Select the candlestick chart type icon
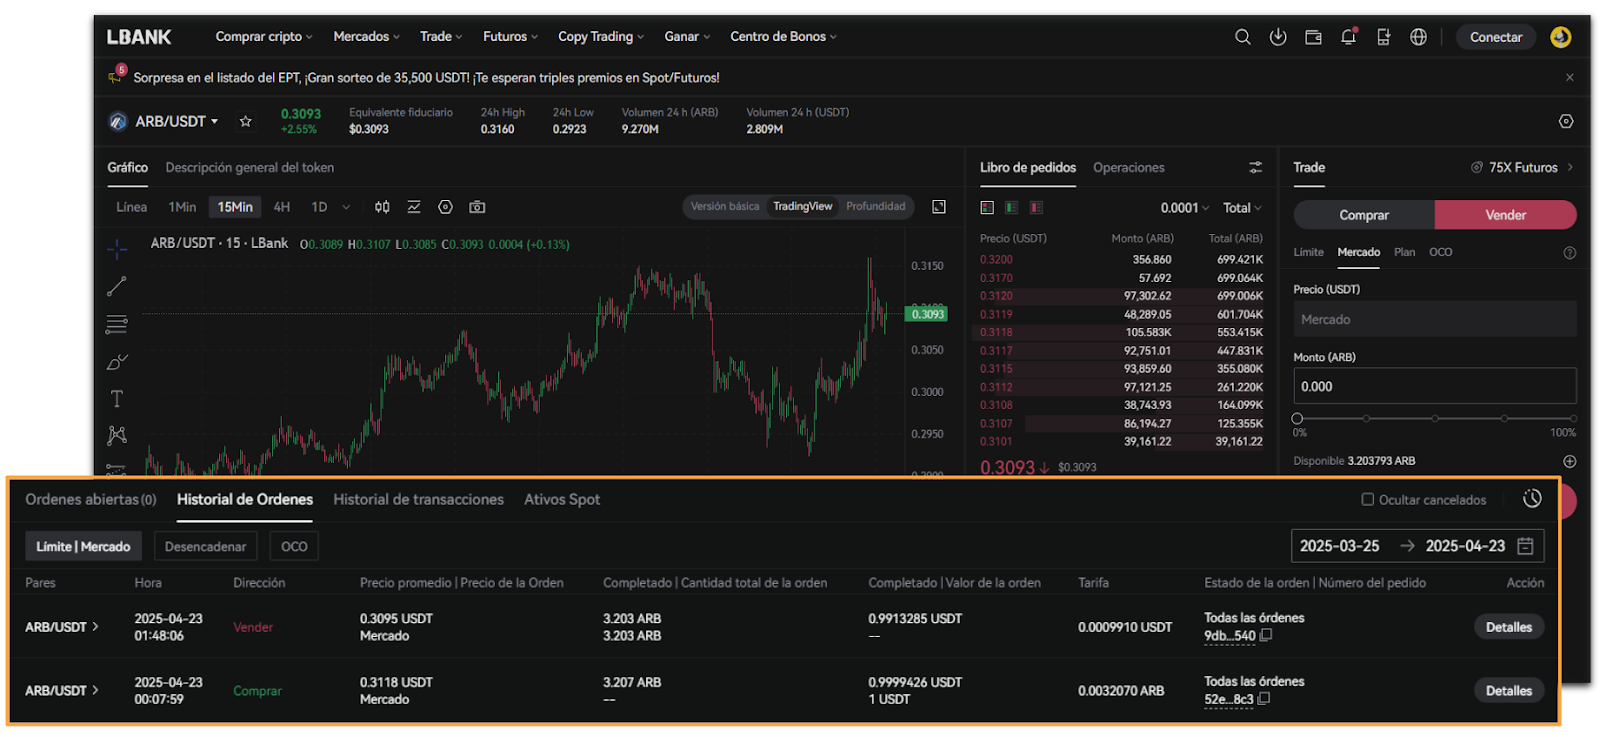This screenshot has height=737, width=1600. pyautogui.click(x=382, y=207)
